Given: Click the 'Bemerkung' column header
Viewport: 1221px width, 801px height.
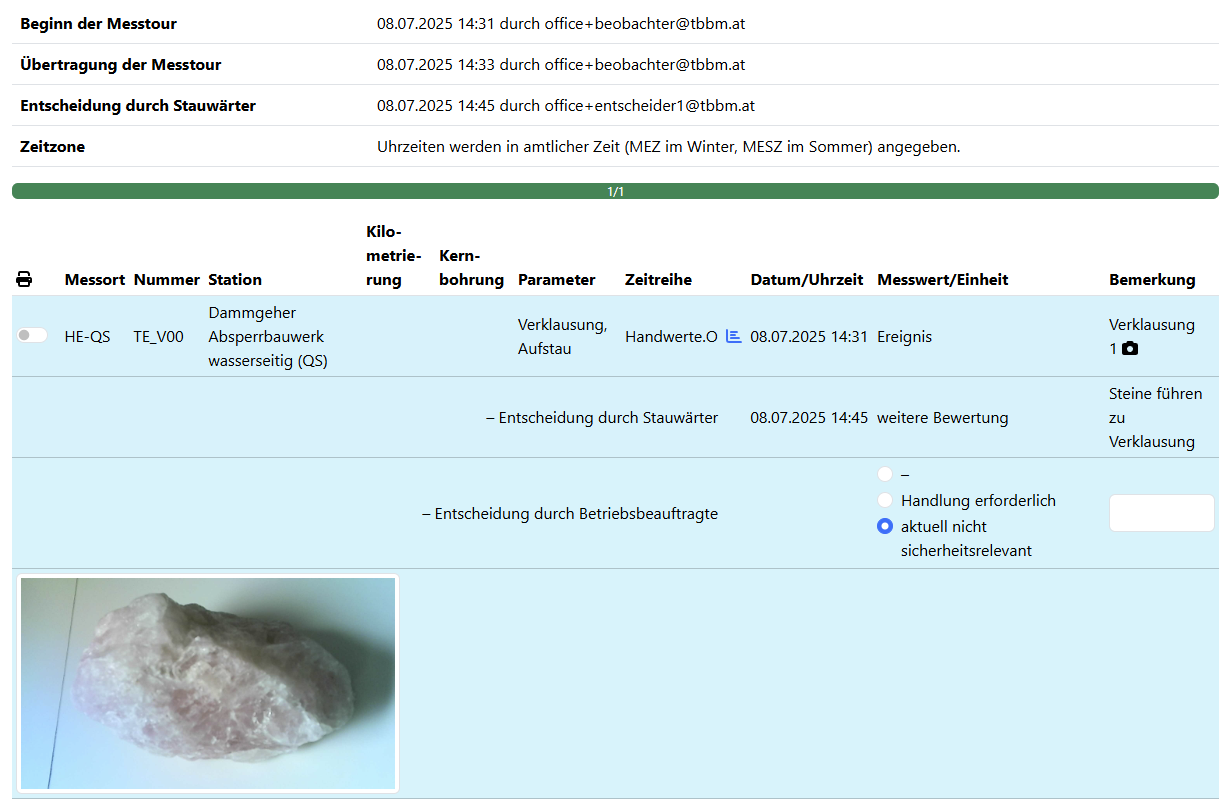Looking at the screenshot, I should click(1152, 280).
